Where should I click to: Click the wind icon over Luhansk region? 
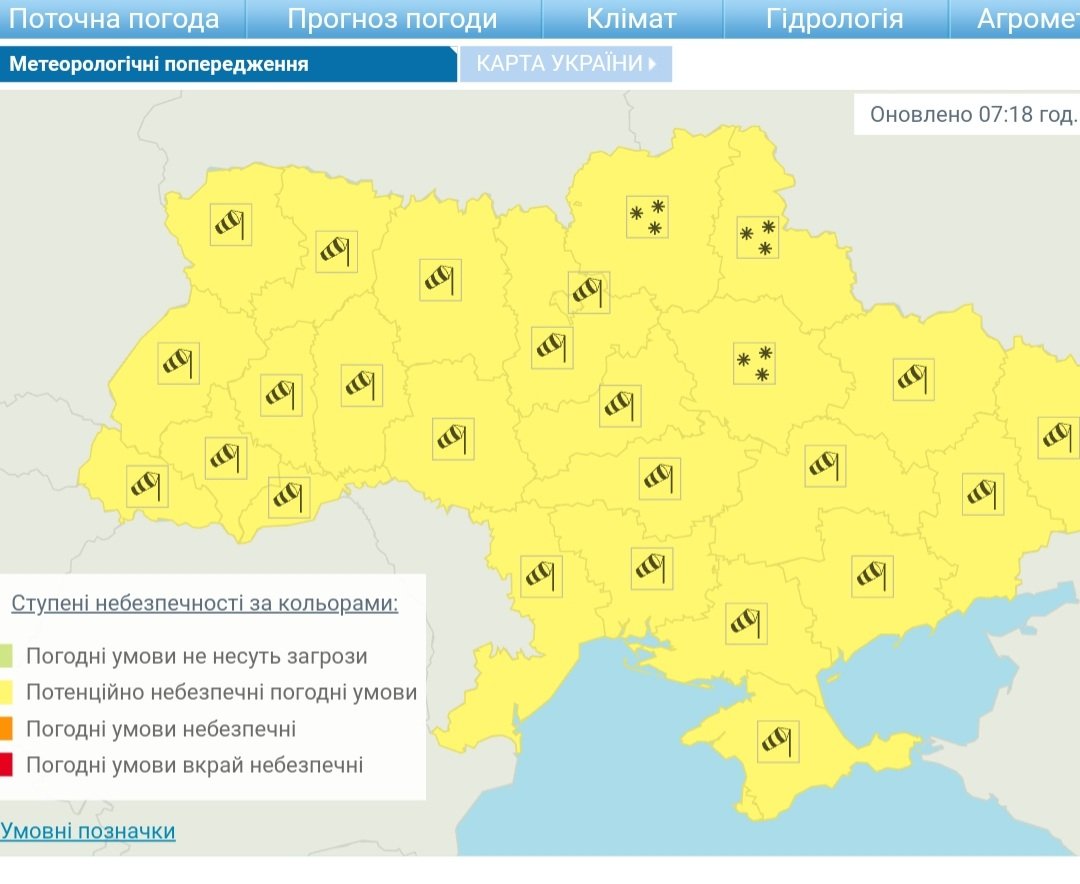click(x=1057, y=437)
